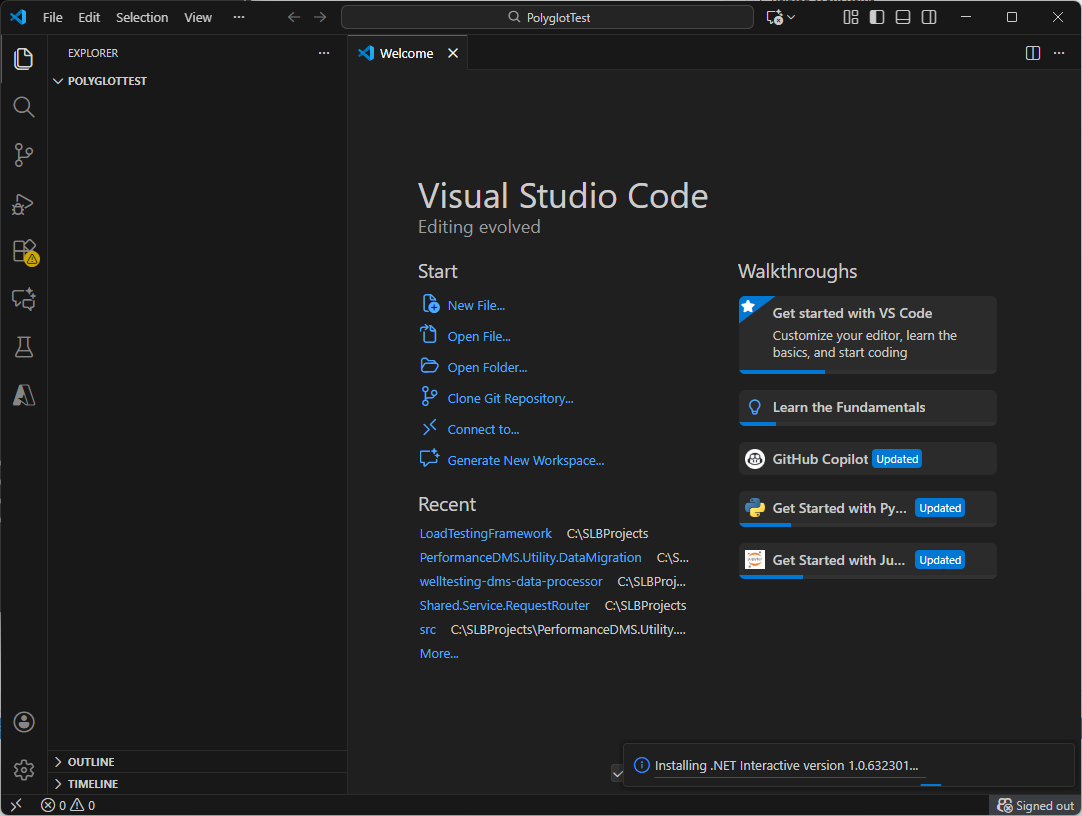Screen dimensions: 1082x816
Task: Split the editor to the right
Action: pyautogui.click(x=1032, y=53)
